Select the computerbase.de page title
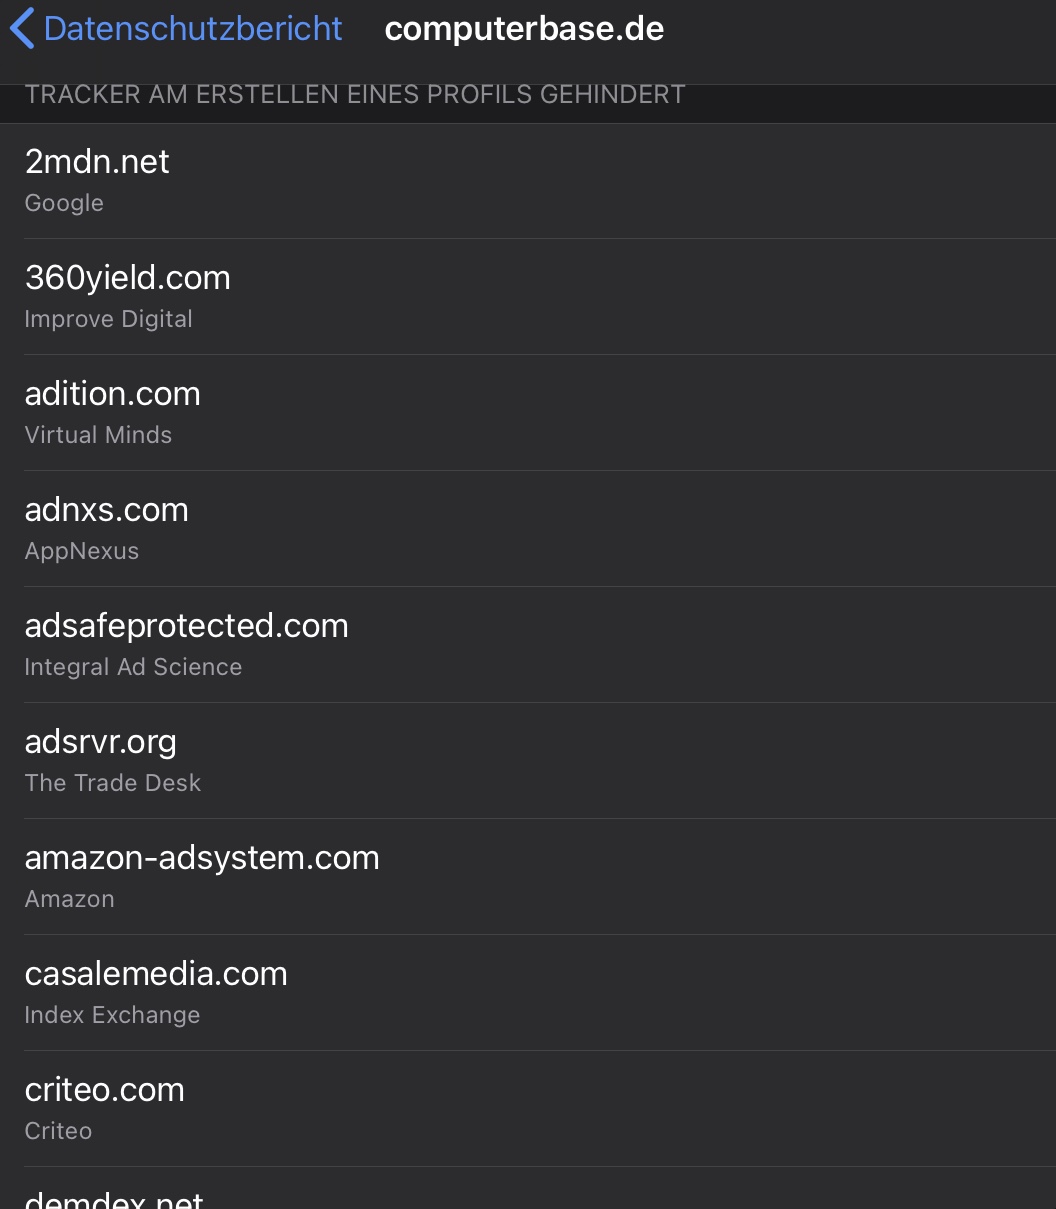 (524, 28)
